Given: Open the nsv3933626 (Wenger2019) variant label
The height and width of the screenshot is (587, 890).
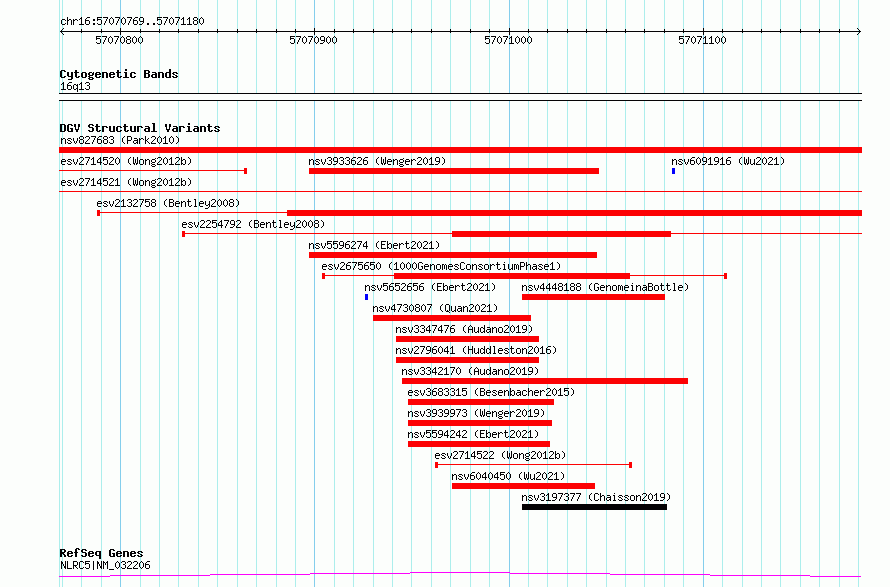Looking at the screenshot, I should pyautogui.click(x=377, y=161).
